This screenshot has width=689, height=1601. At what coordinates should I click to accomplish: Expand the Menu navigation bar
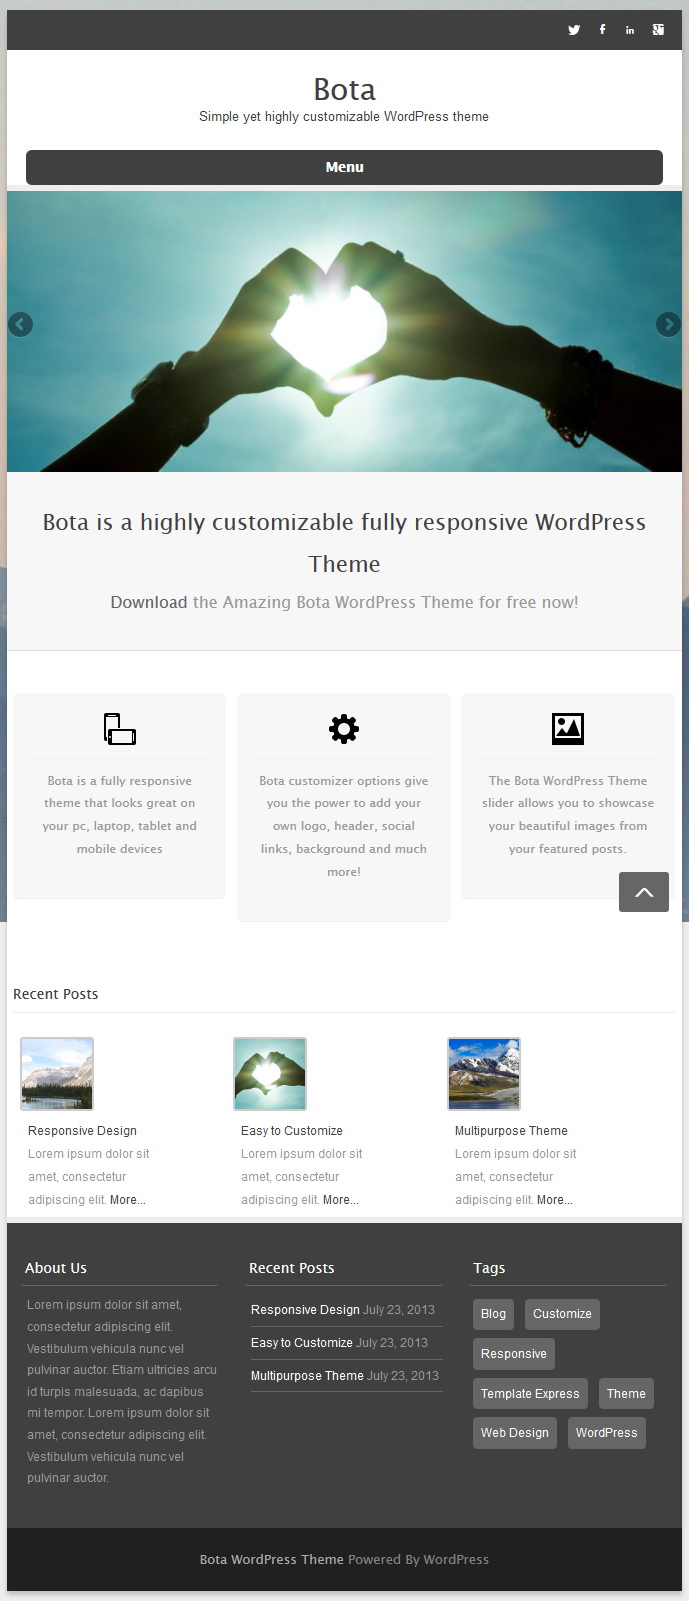point(344,167)
